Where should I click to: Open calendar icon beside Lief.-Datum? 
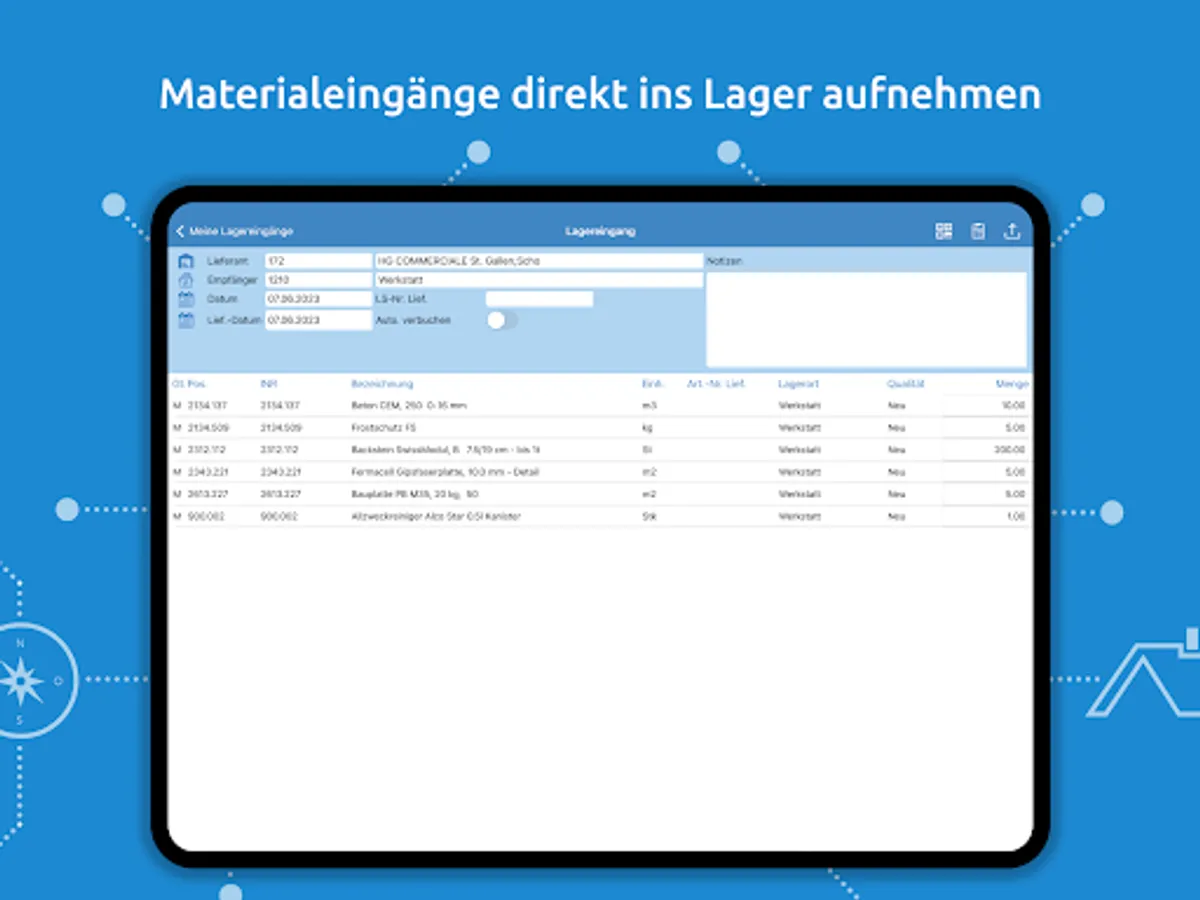(x=185, y=320)
